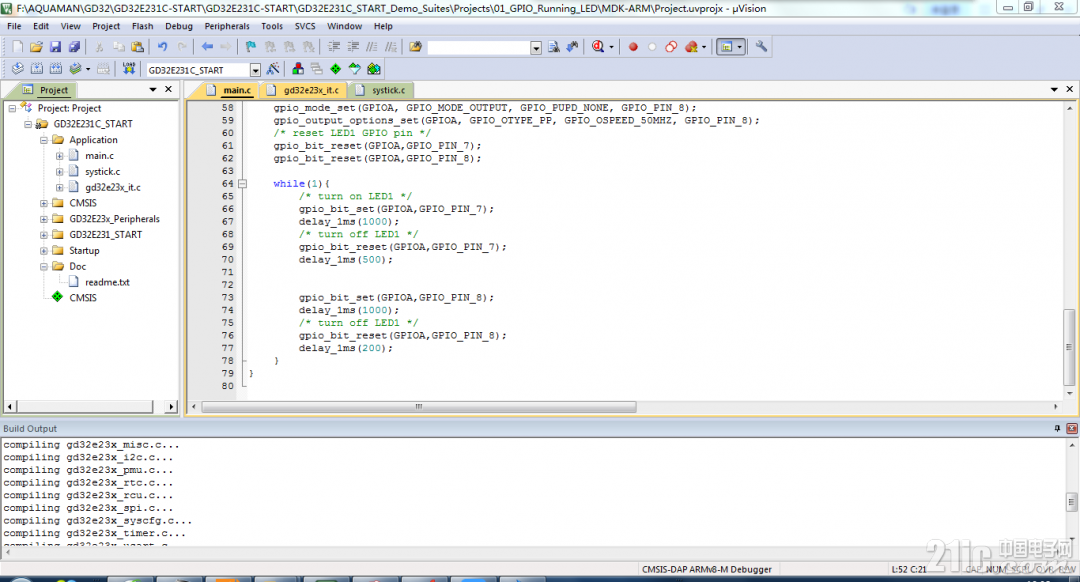Open Manage Project Items
The width and height of the screenshot is (1080, 582).
pos(298,69)
